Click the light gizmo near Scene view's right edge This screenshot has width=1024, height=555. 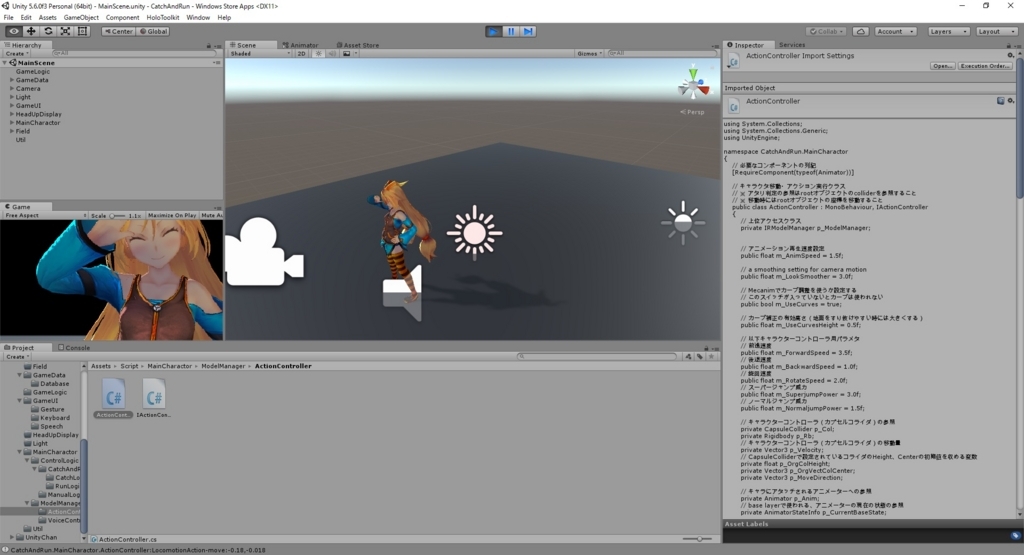(683, 223)
